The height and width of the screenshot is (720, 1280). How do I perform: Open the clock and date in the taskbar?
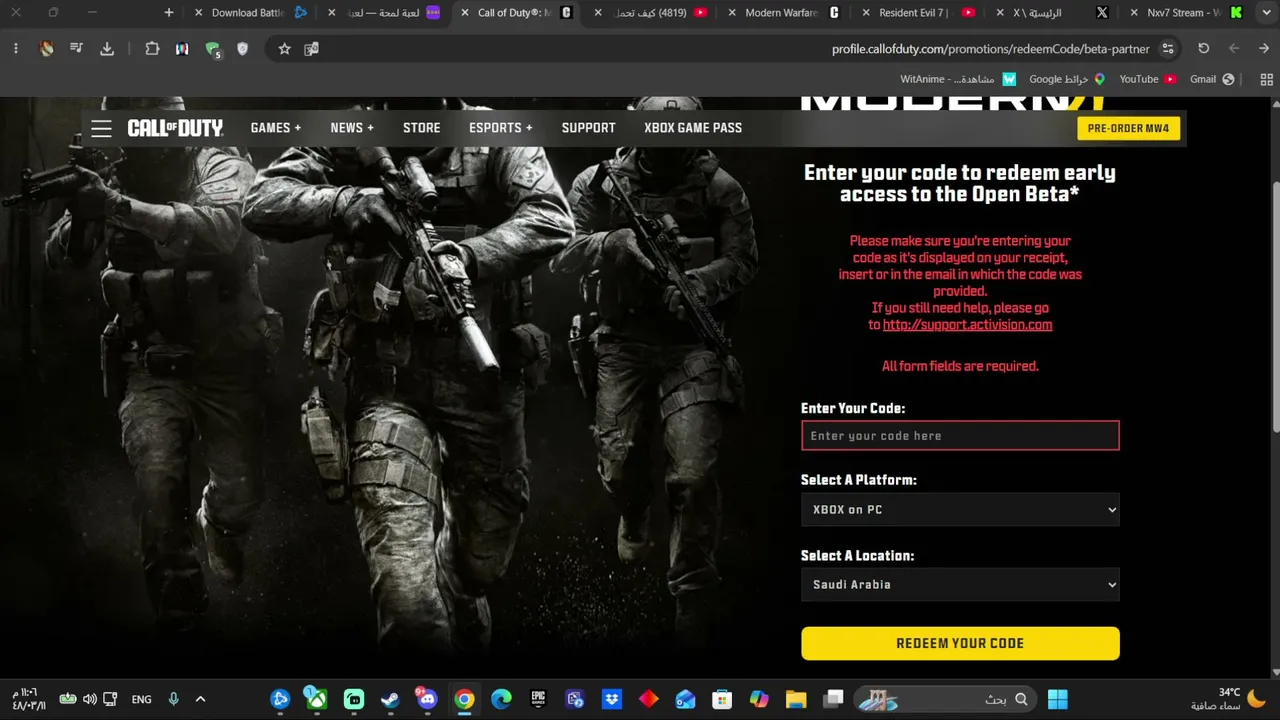(28, 699)
